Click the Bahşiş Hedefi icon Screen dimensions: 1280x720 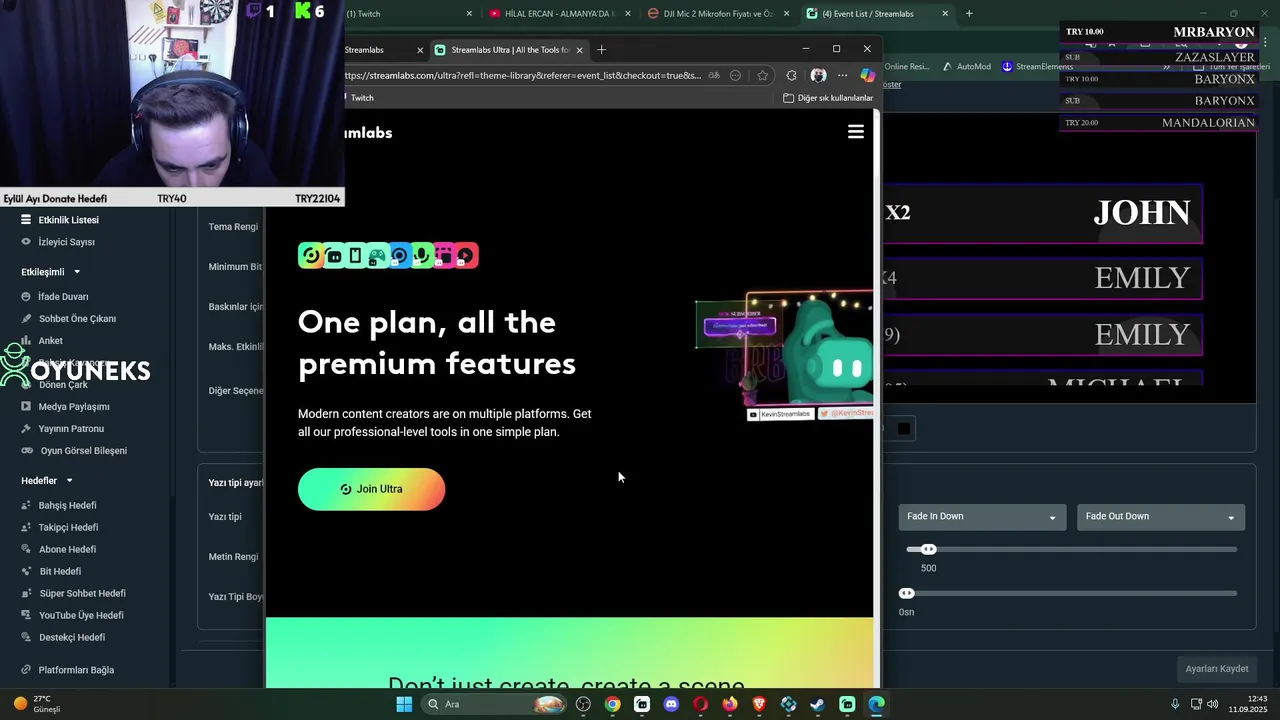tap(27, 506)
